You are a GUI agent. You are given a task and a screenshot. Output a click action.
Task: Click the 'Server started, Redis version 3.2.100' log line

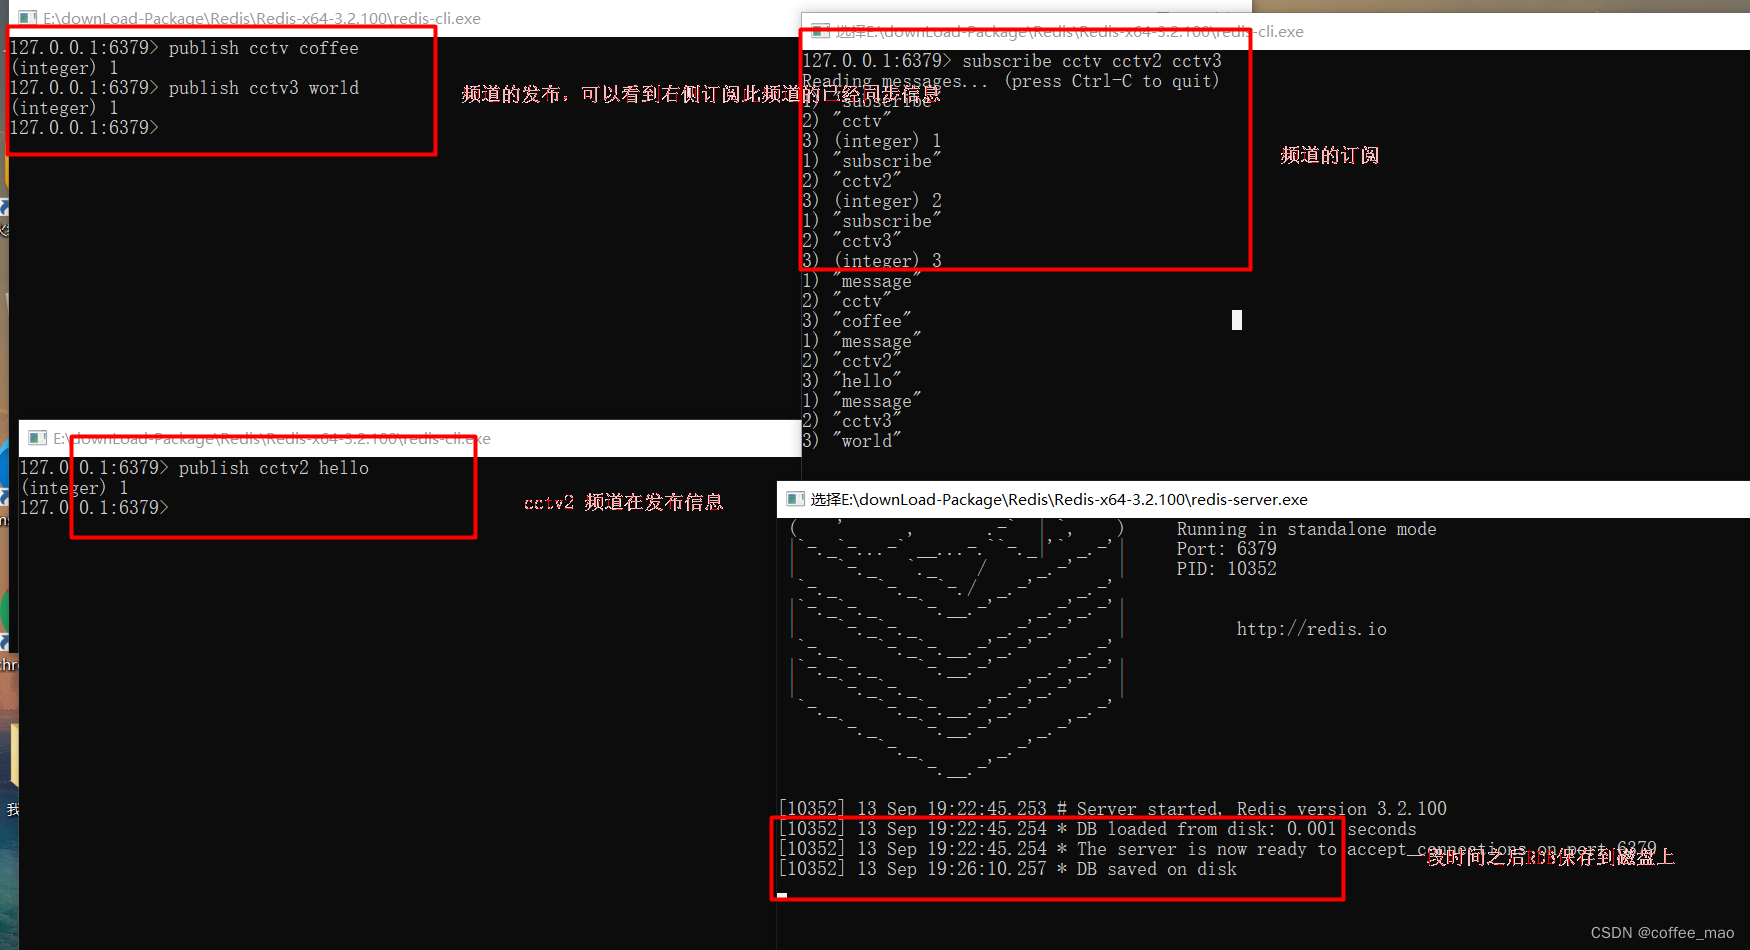click(x=1113, y=809)
